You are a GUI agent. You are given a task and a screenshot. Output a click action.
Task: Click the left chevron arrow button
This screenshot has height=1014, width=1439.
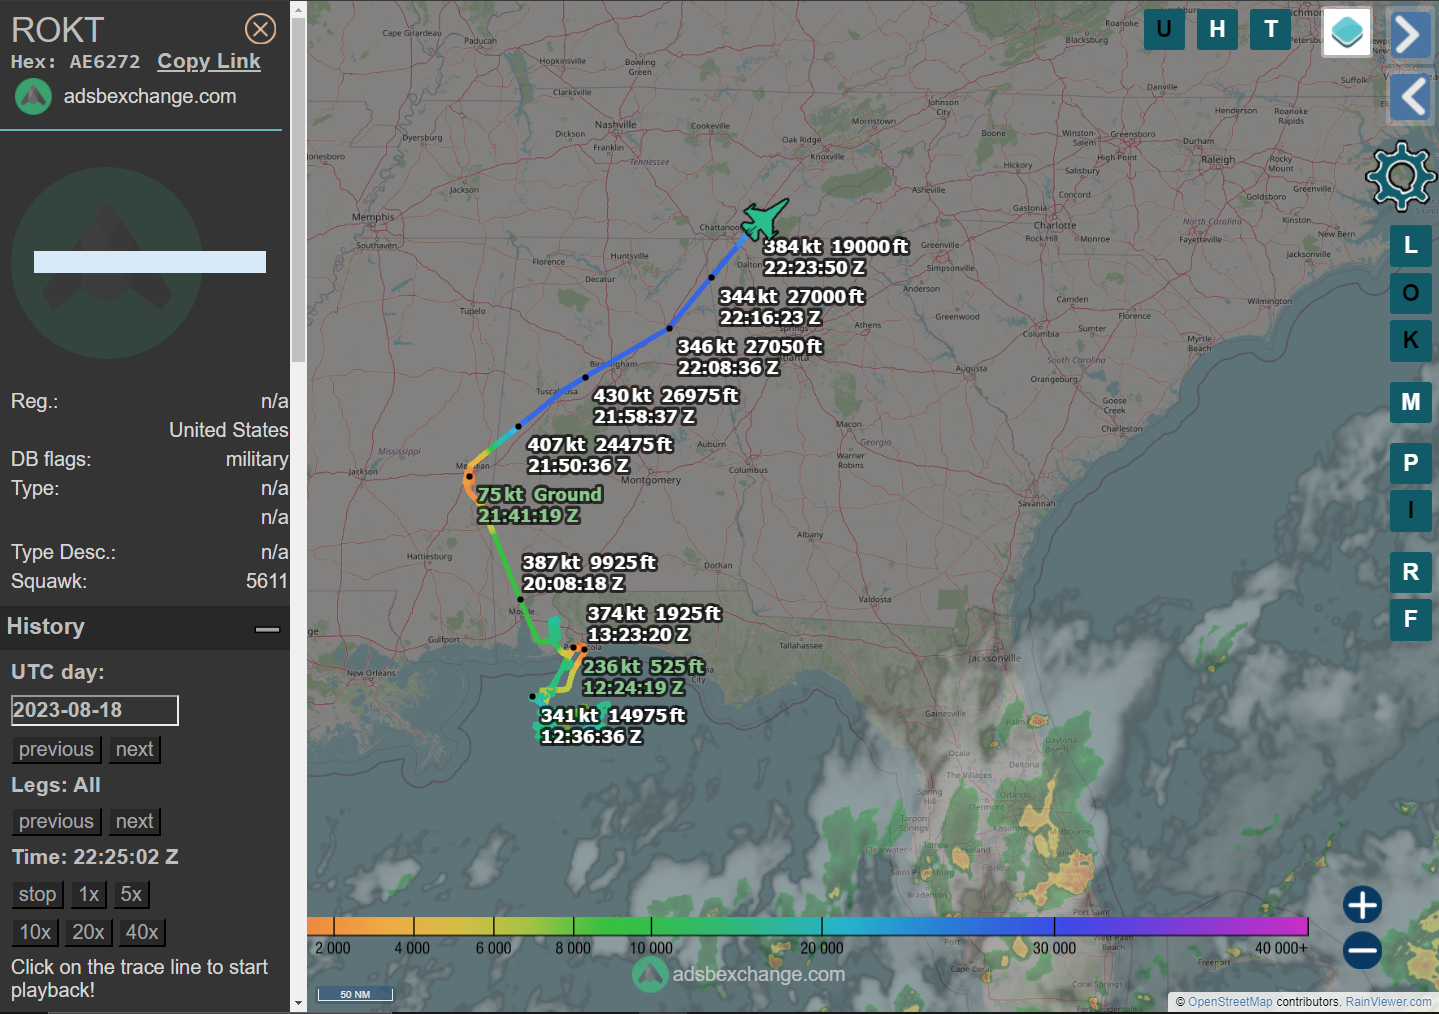tap(1410, 97)
